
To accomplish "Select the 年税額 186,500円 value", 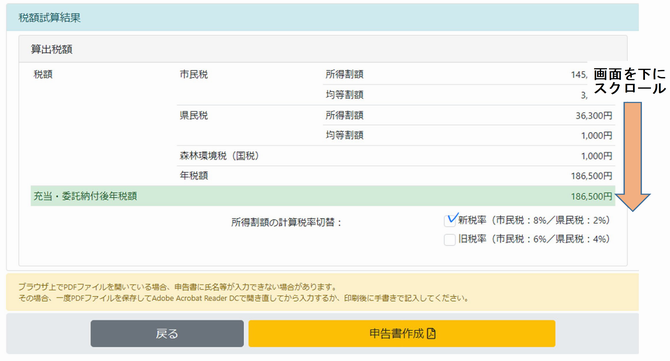I will (x=592, y=176).
